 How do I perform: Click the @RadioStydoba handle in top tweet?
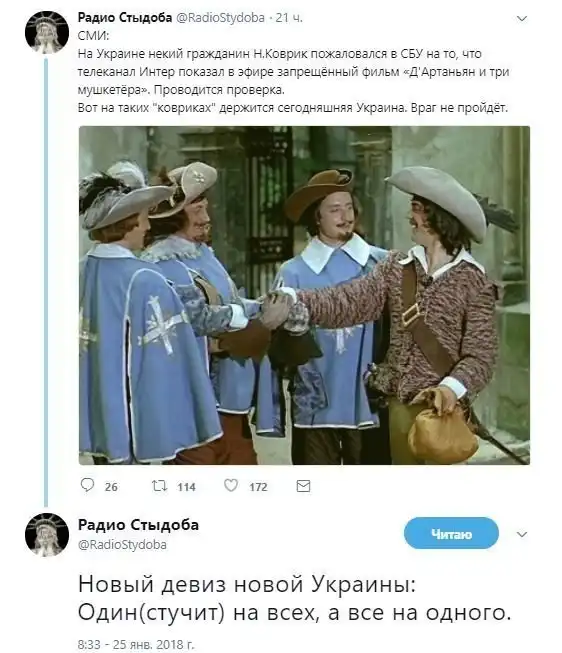[220, 17]
